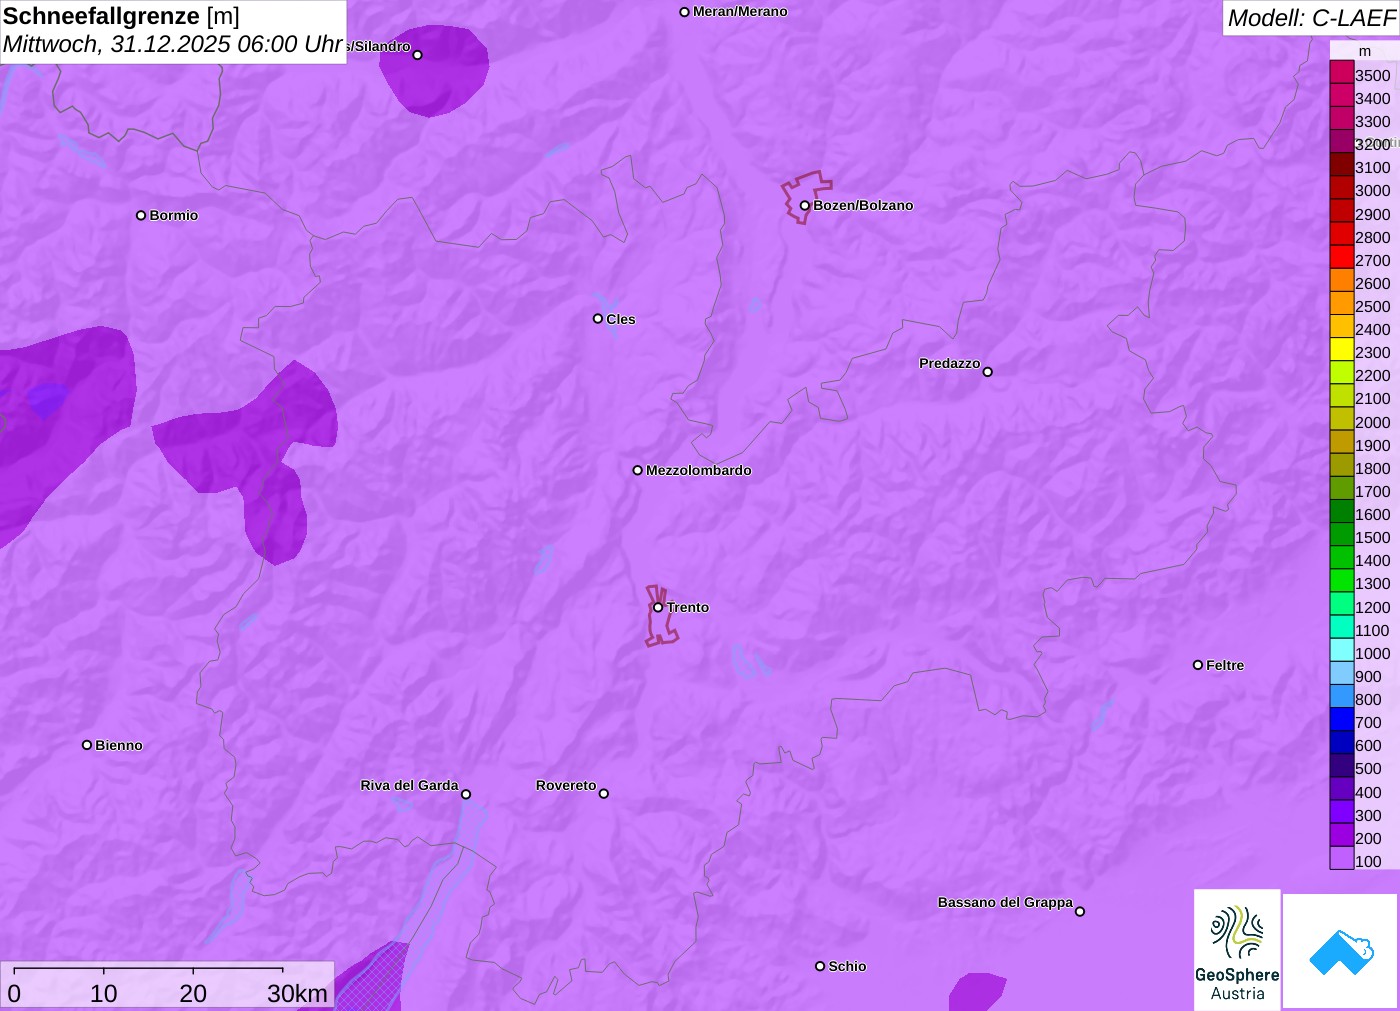Click the blue cloud house logo

1341,952
